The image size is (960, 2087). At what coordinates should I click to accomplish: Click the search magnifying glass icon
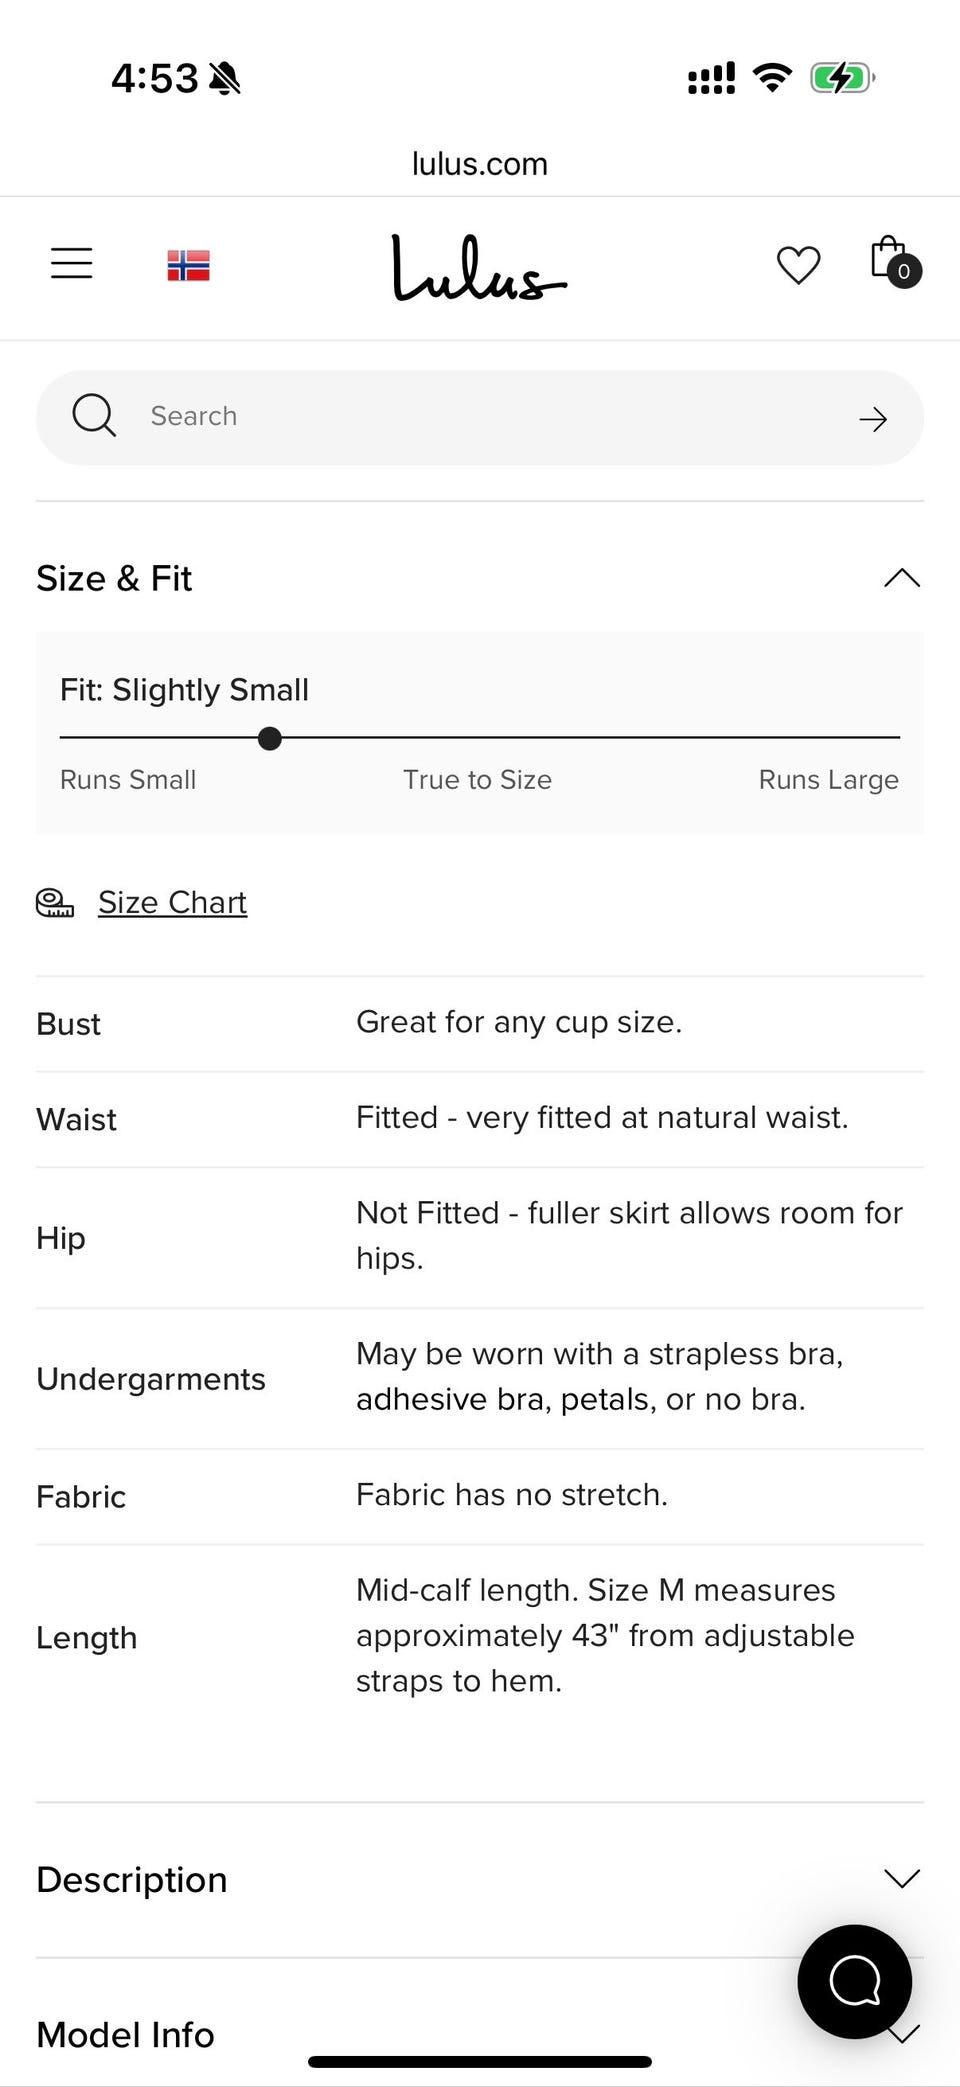coord(94,416)
